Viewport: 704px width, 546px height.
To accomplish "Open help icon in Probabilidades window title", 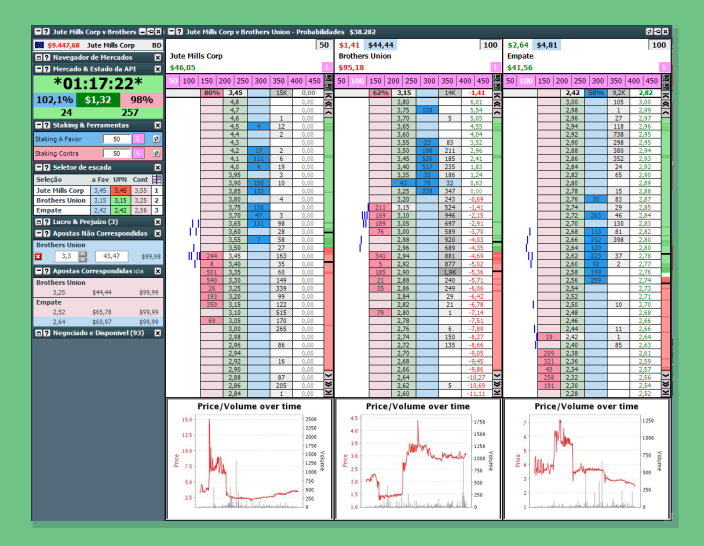I will click(180, 32).
